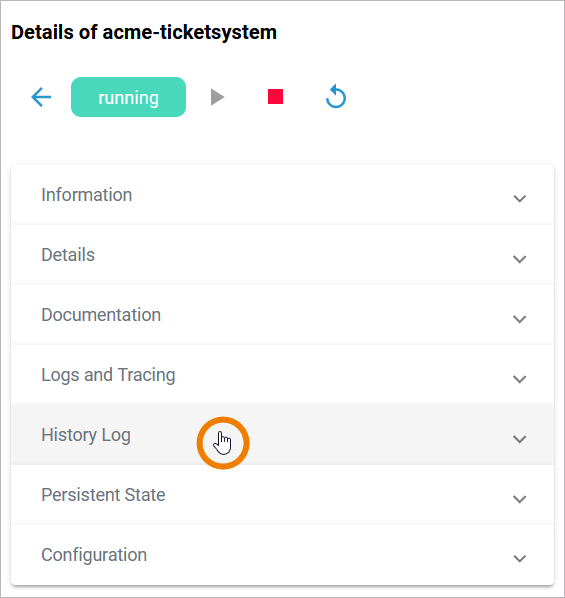Click the Information row chevron
Viewport: 565px width, 598px height.
coord(520,199)
